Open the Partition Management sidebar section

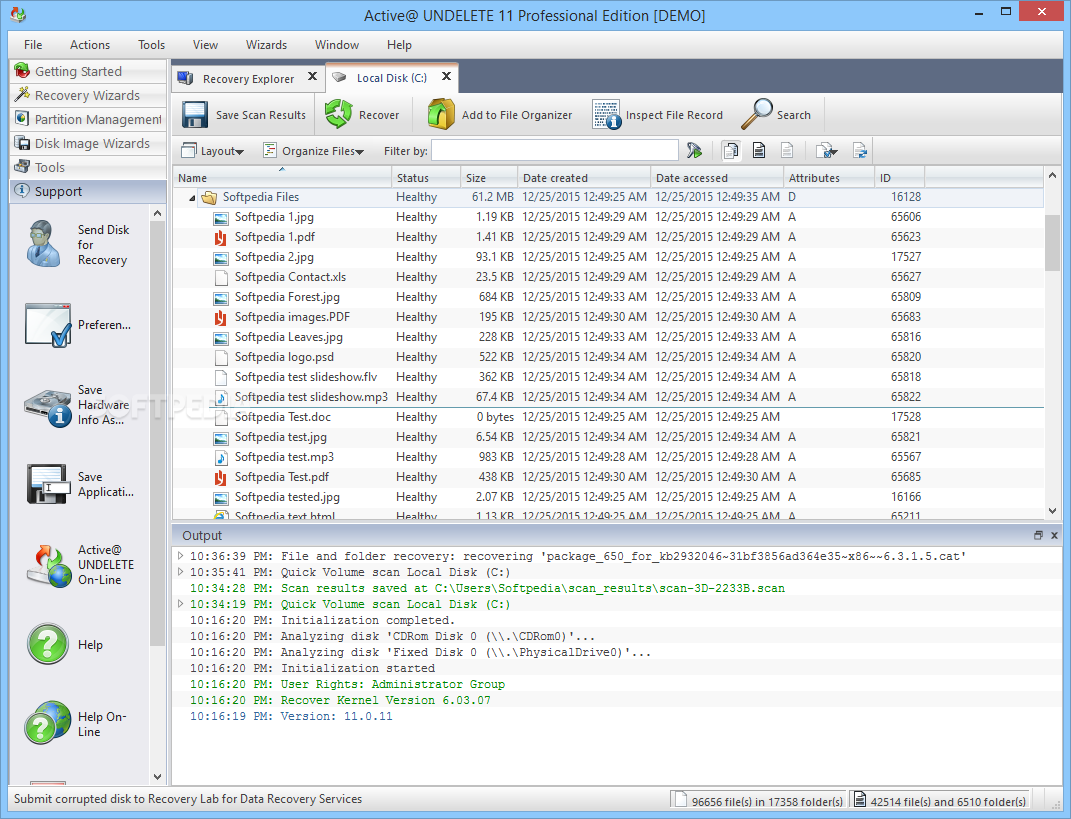[88, 119]
